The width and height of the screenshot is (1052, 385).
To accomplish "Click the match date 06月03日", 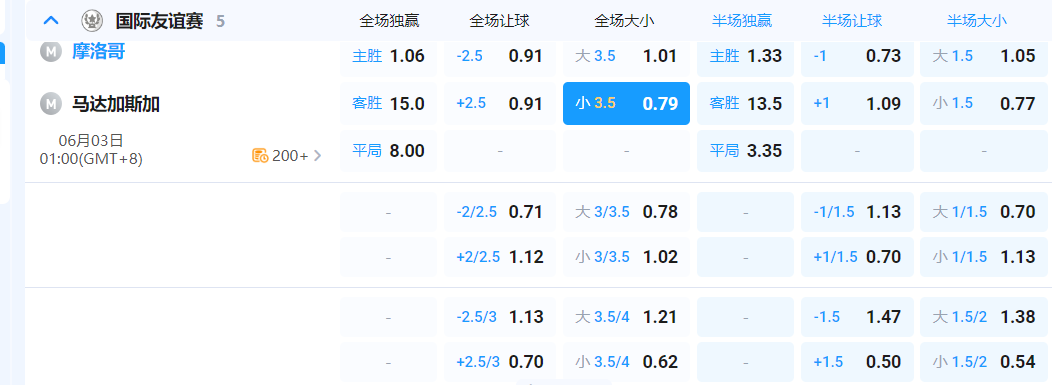I will pos(91,141).
